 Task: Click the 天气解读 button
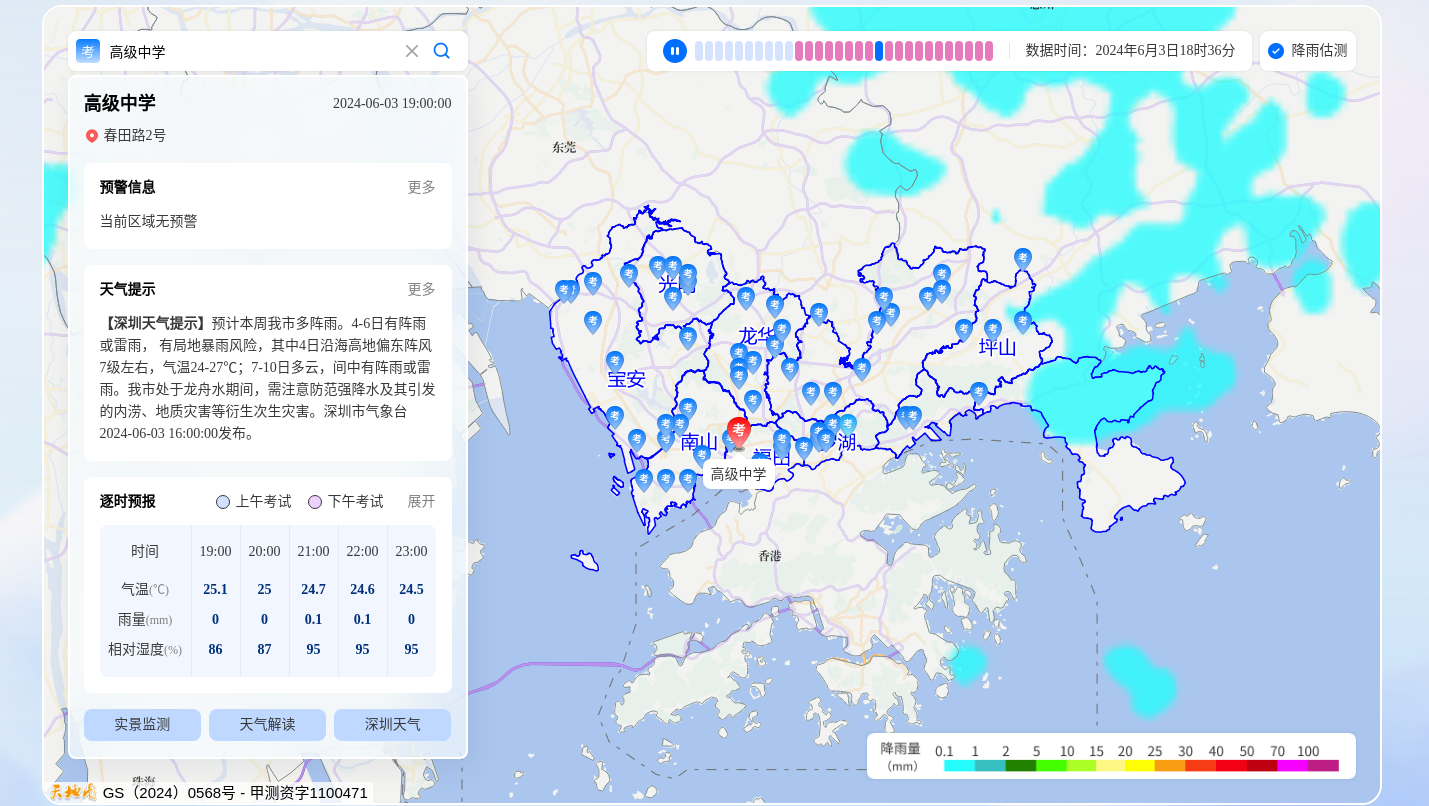[267, 724]
